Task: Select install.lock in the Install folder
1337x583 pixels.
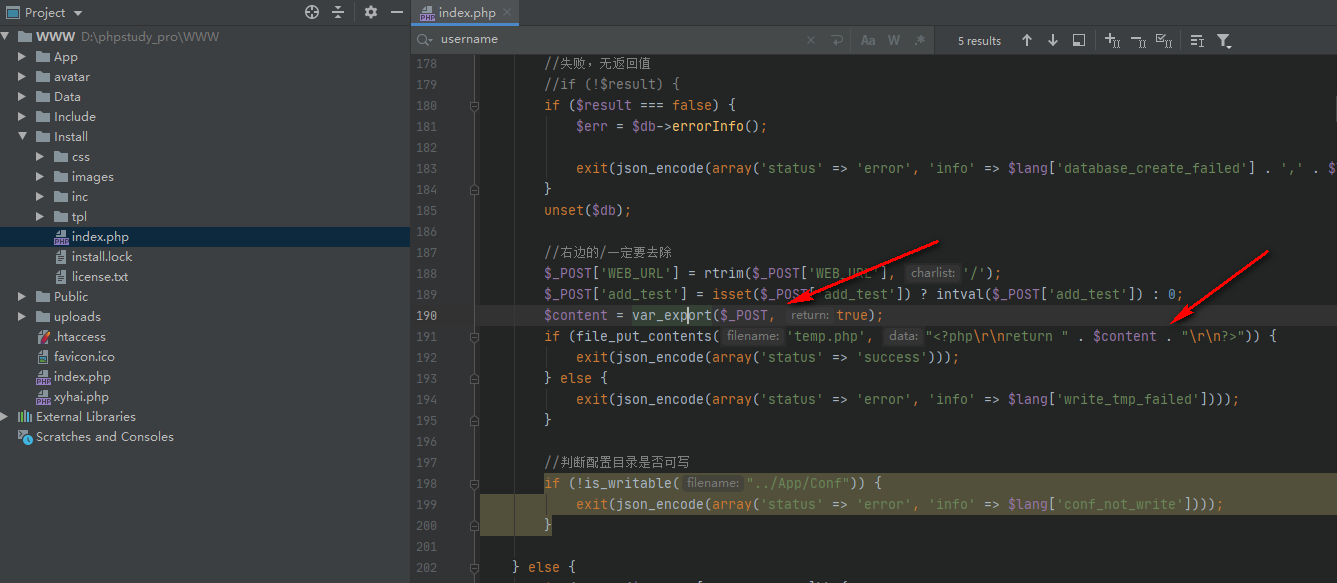Action: [x=102, y=257]
